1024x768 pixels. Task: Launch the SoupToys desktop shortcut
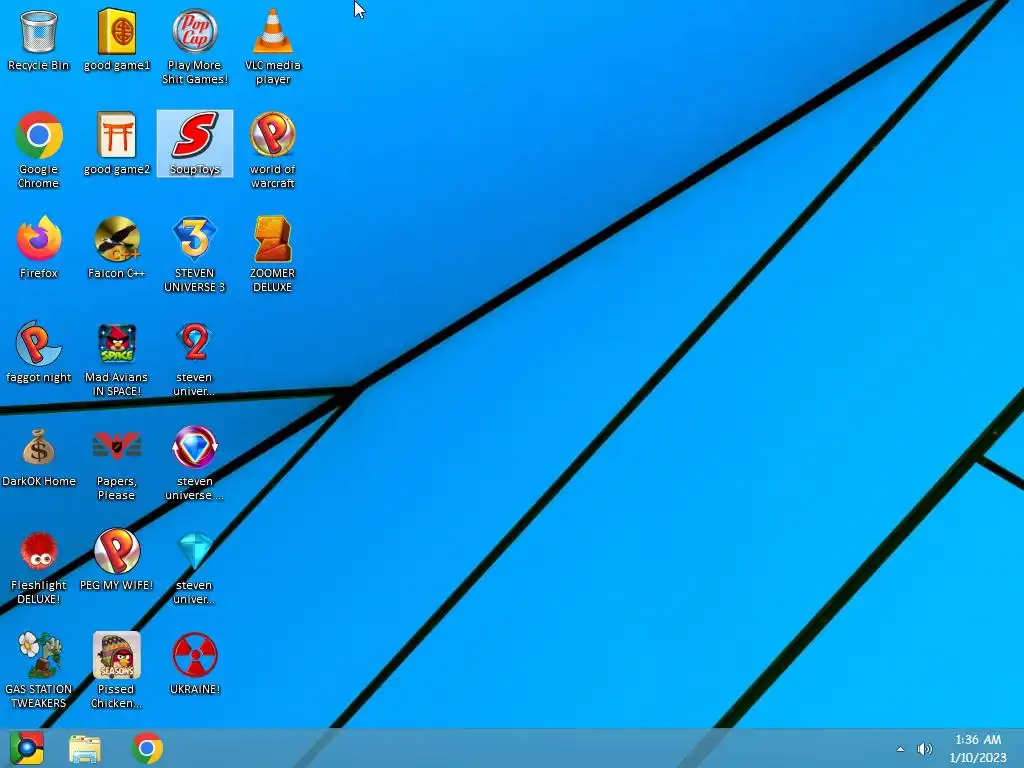(x=195, y=144)
